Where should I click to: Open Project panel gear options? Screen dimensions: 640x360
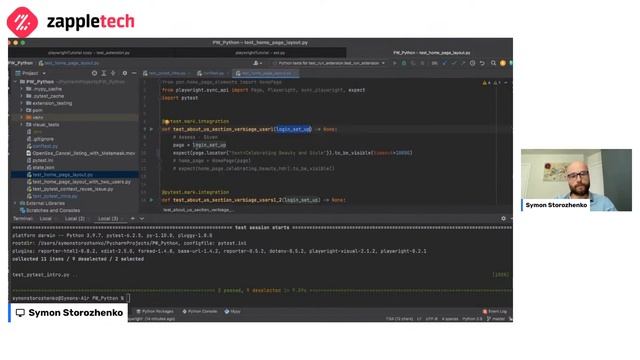124,73
